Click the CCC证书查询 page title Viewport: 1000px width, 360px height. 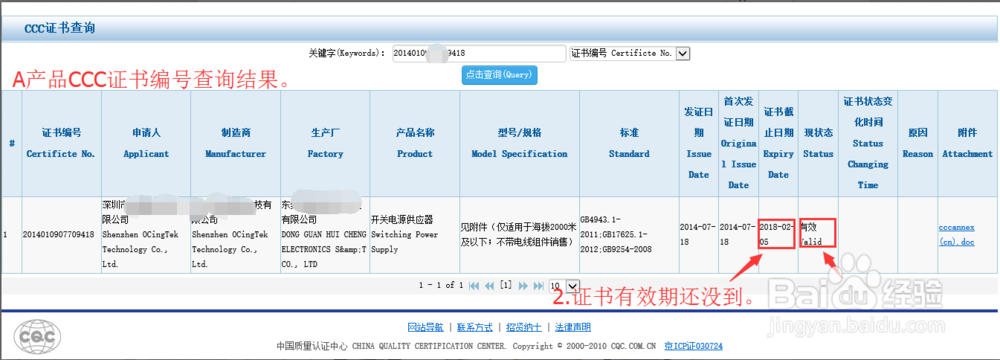click(59, 29)
